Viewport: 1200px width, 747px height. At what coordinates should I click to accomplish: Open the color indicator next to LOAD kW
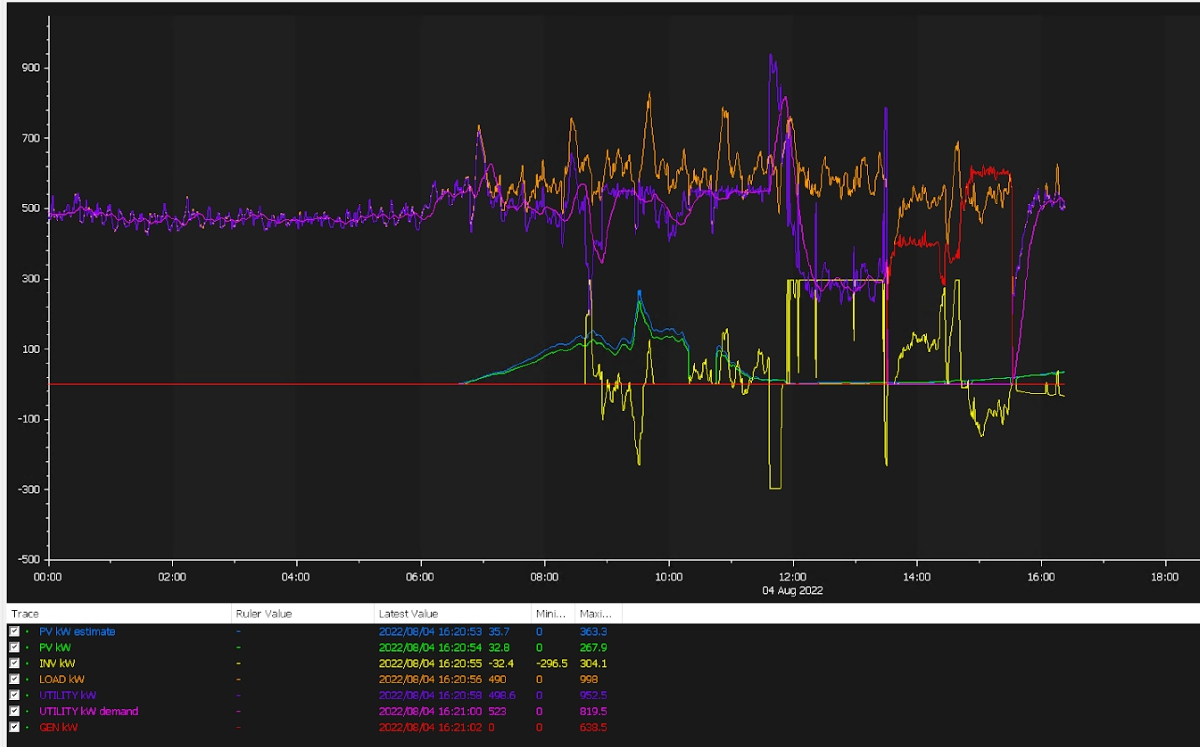[x=28, y=679]
